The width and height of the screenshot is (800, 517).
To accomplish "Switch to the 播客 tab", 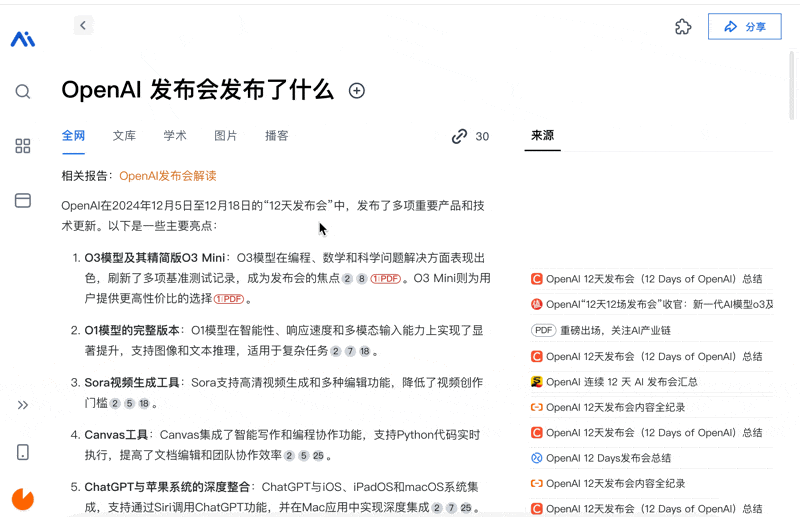I will tap(277, 136).
